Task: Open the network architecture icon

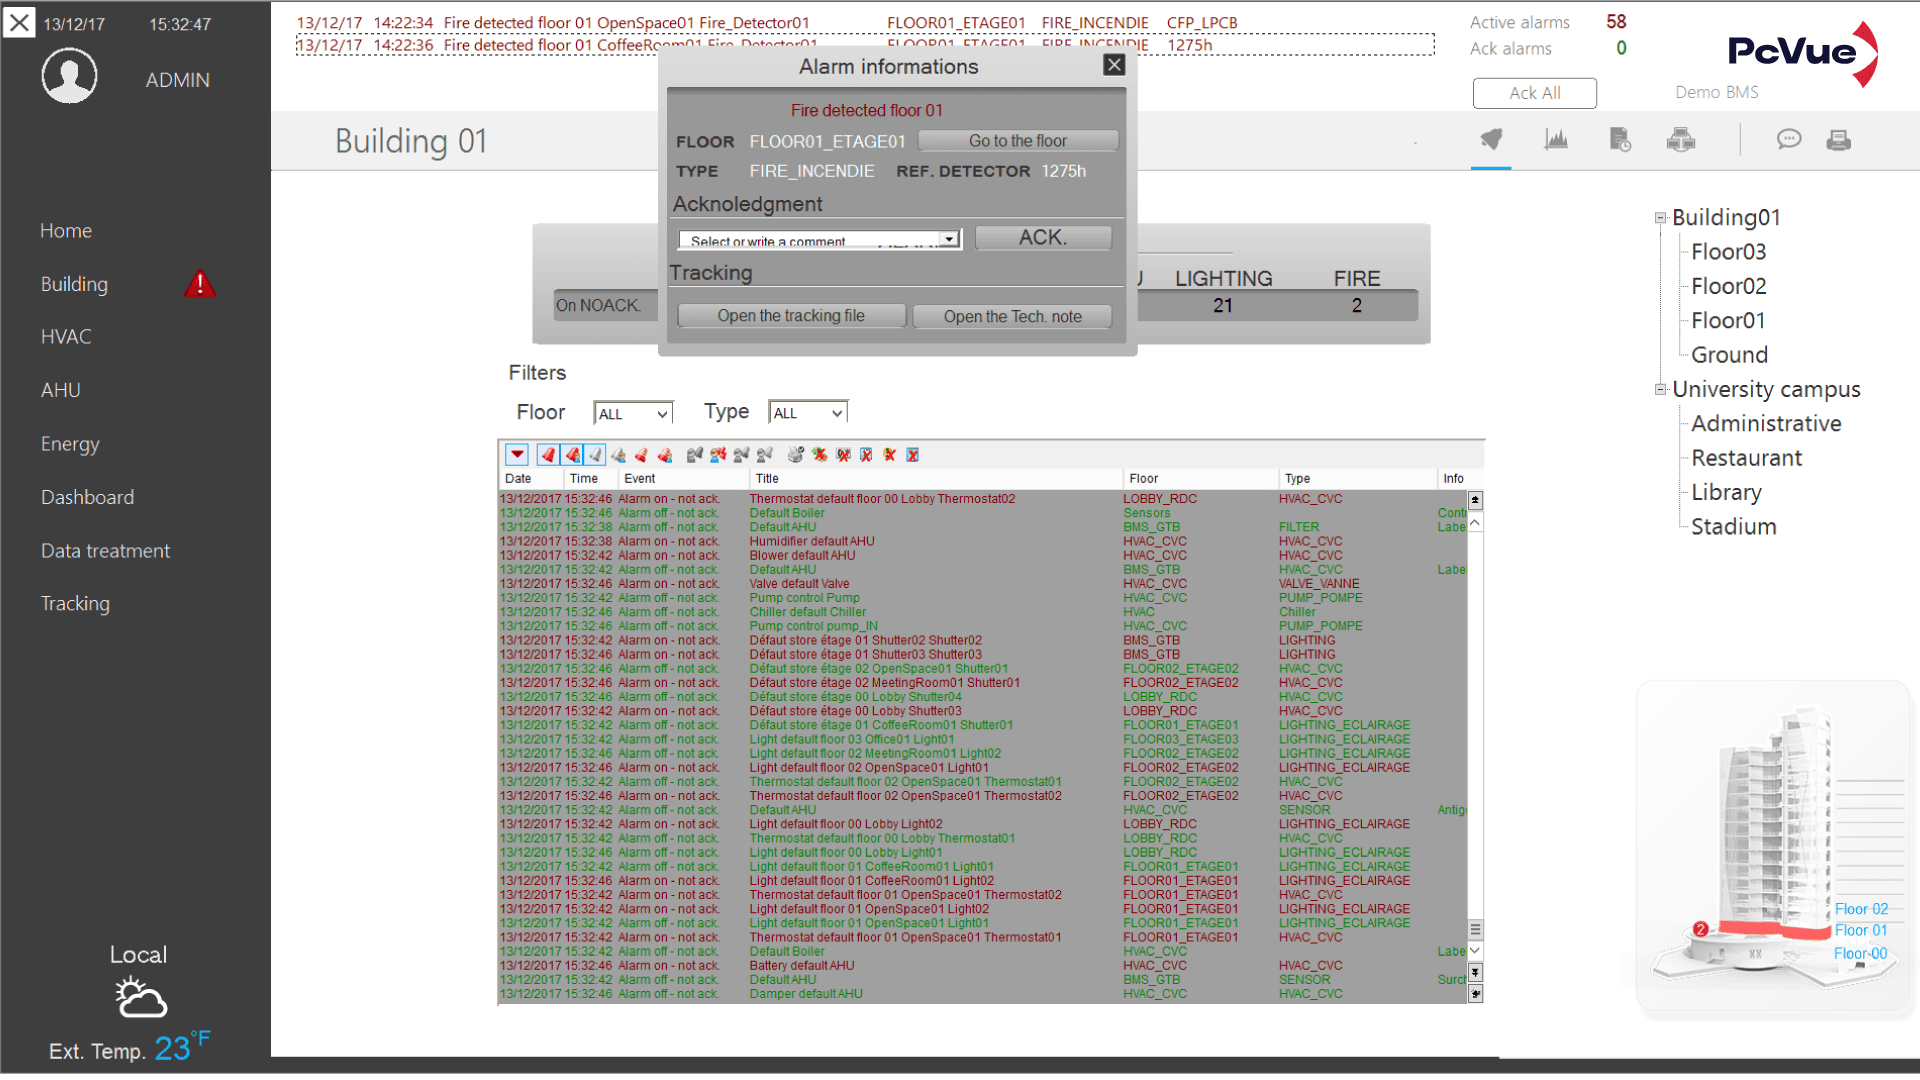Action: [1681, 140]
